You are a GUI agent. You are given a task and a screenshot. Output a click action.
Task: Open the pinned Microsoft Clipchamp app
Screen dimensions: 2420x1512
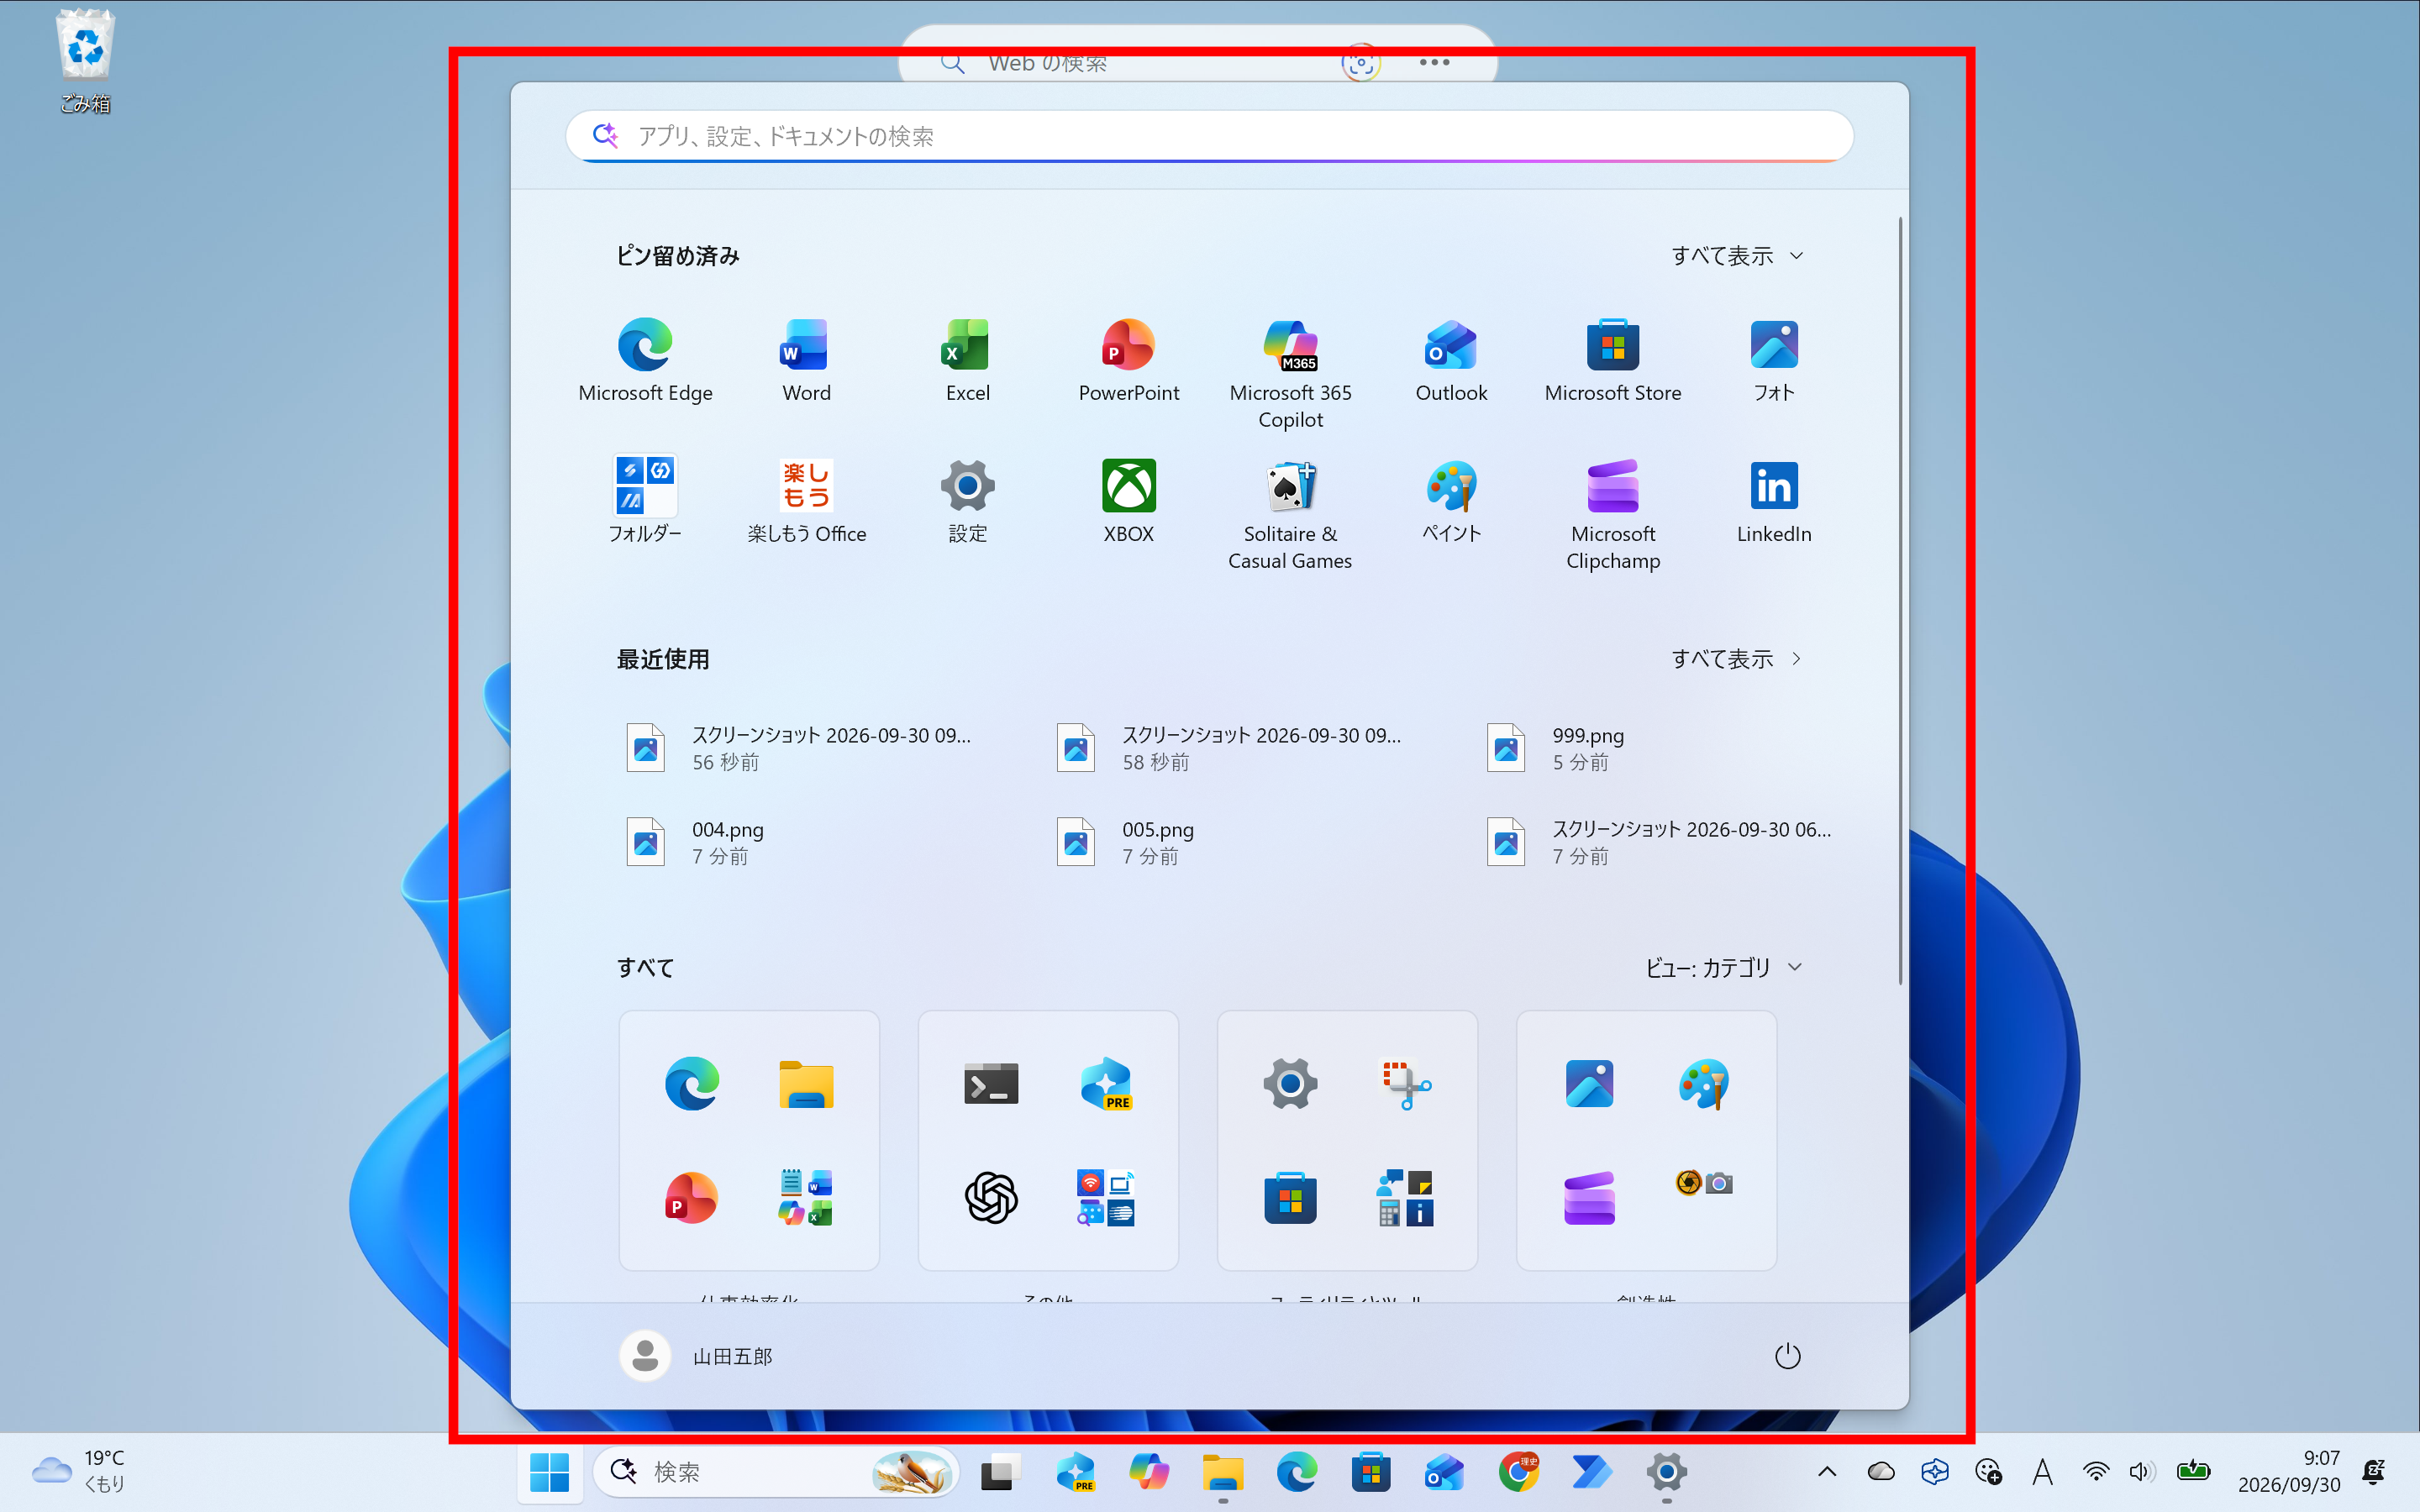[x=1612, y=514]
